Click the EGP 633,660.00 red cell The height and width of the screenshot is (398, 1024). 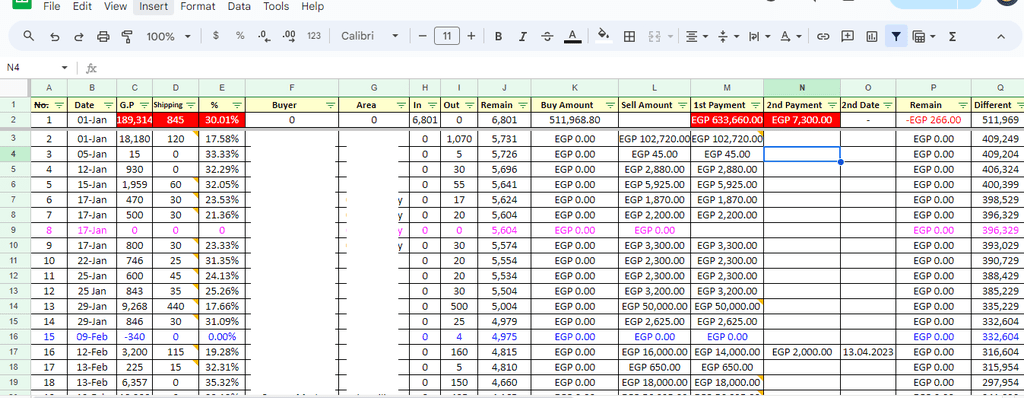click(727, 120)
